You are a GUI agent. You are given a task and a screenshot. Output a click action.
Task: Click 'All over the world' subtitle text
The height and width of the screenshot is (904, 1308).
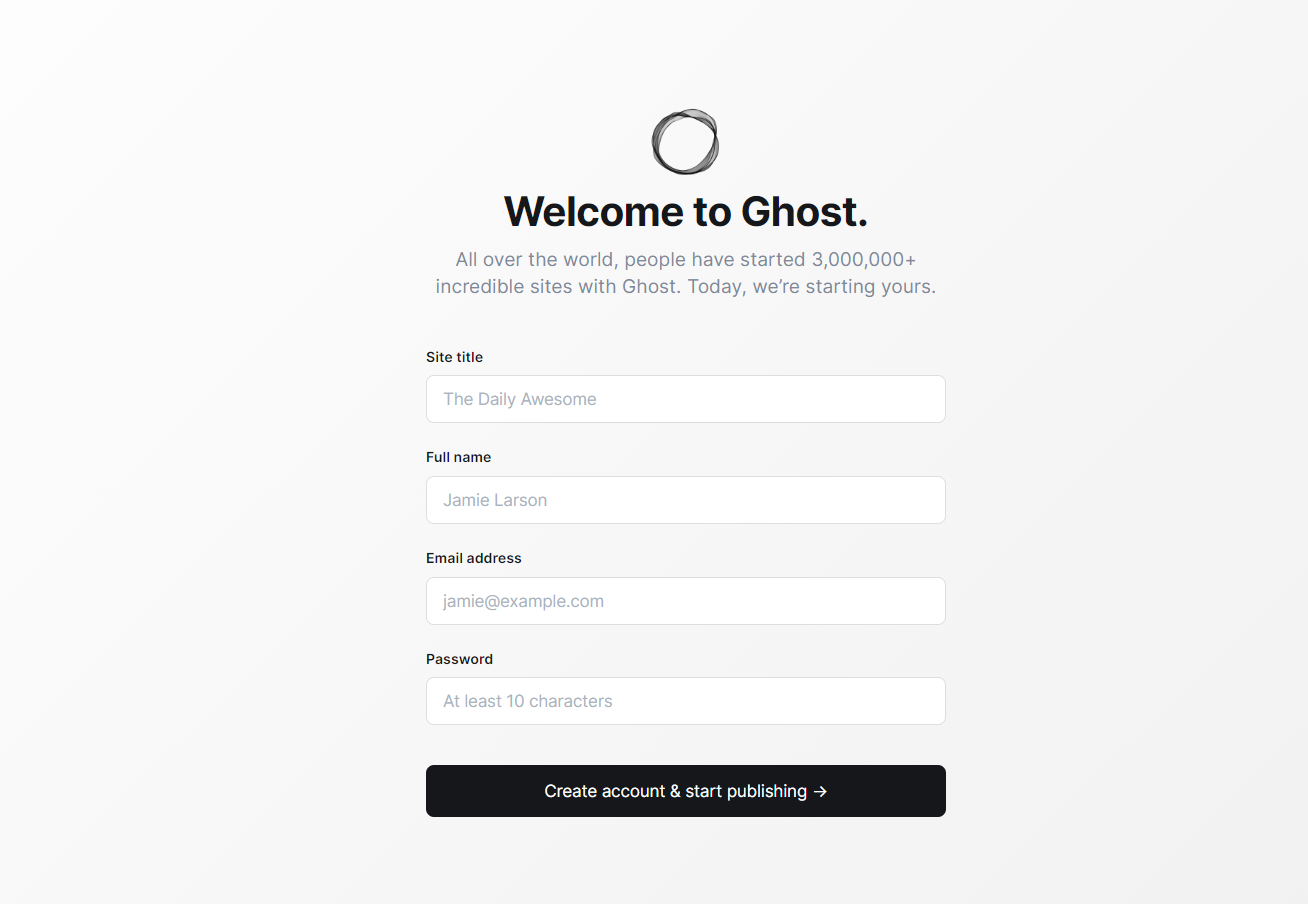click(x=534, y=260)
